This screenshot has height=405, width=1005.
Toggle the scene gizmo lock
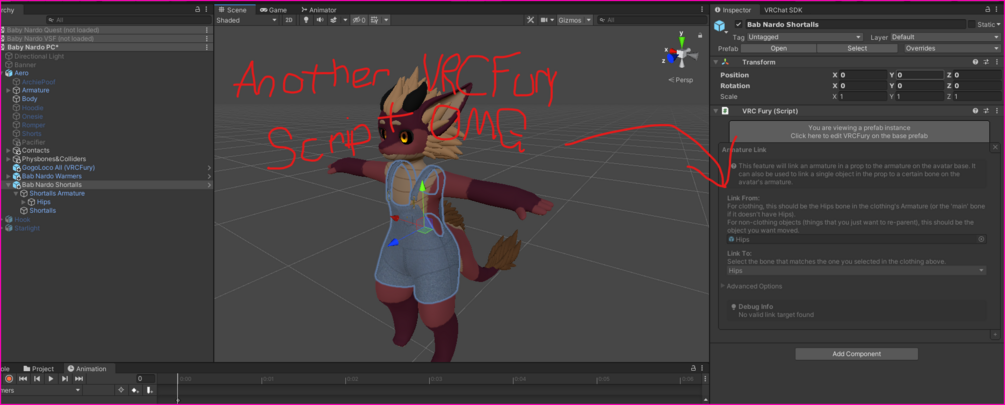[700, 35]
